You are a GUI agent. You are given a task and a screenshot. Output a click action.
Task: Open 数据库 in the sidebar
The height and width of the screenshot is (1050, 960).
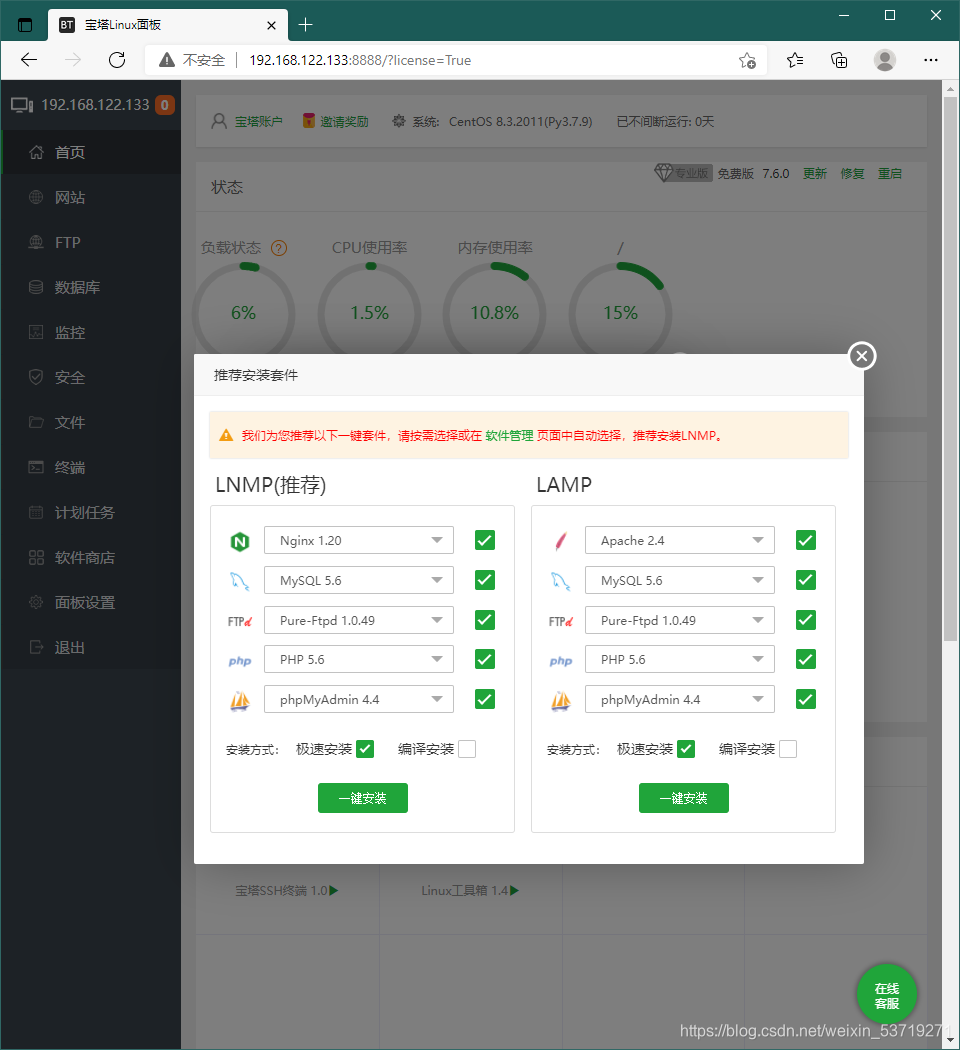point(91,287)
